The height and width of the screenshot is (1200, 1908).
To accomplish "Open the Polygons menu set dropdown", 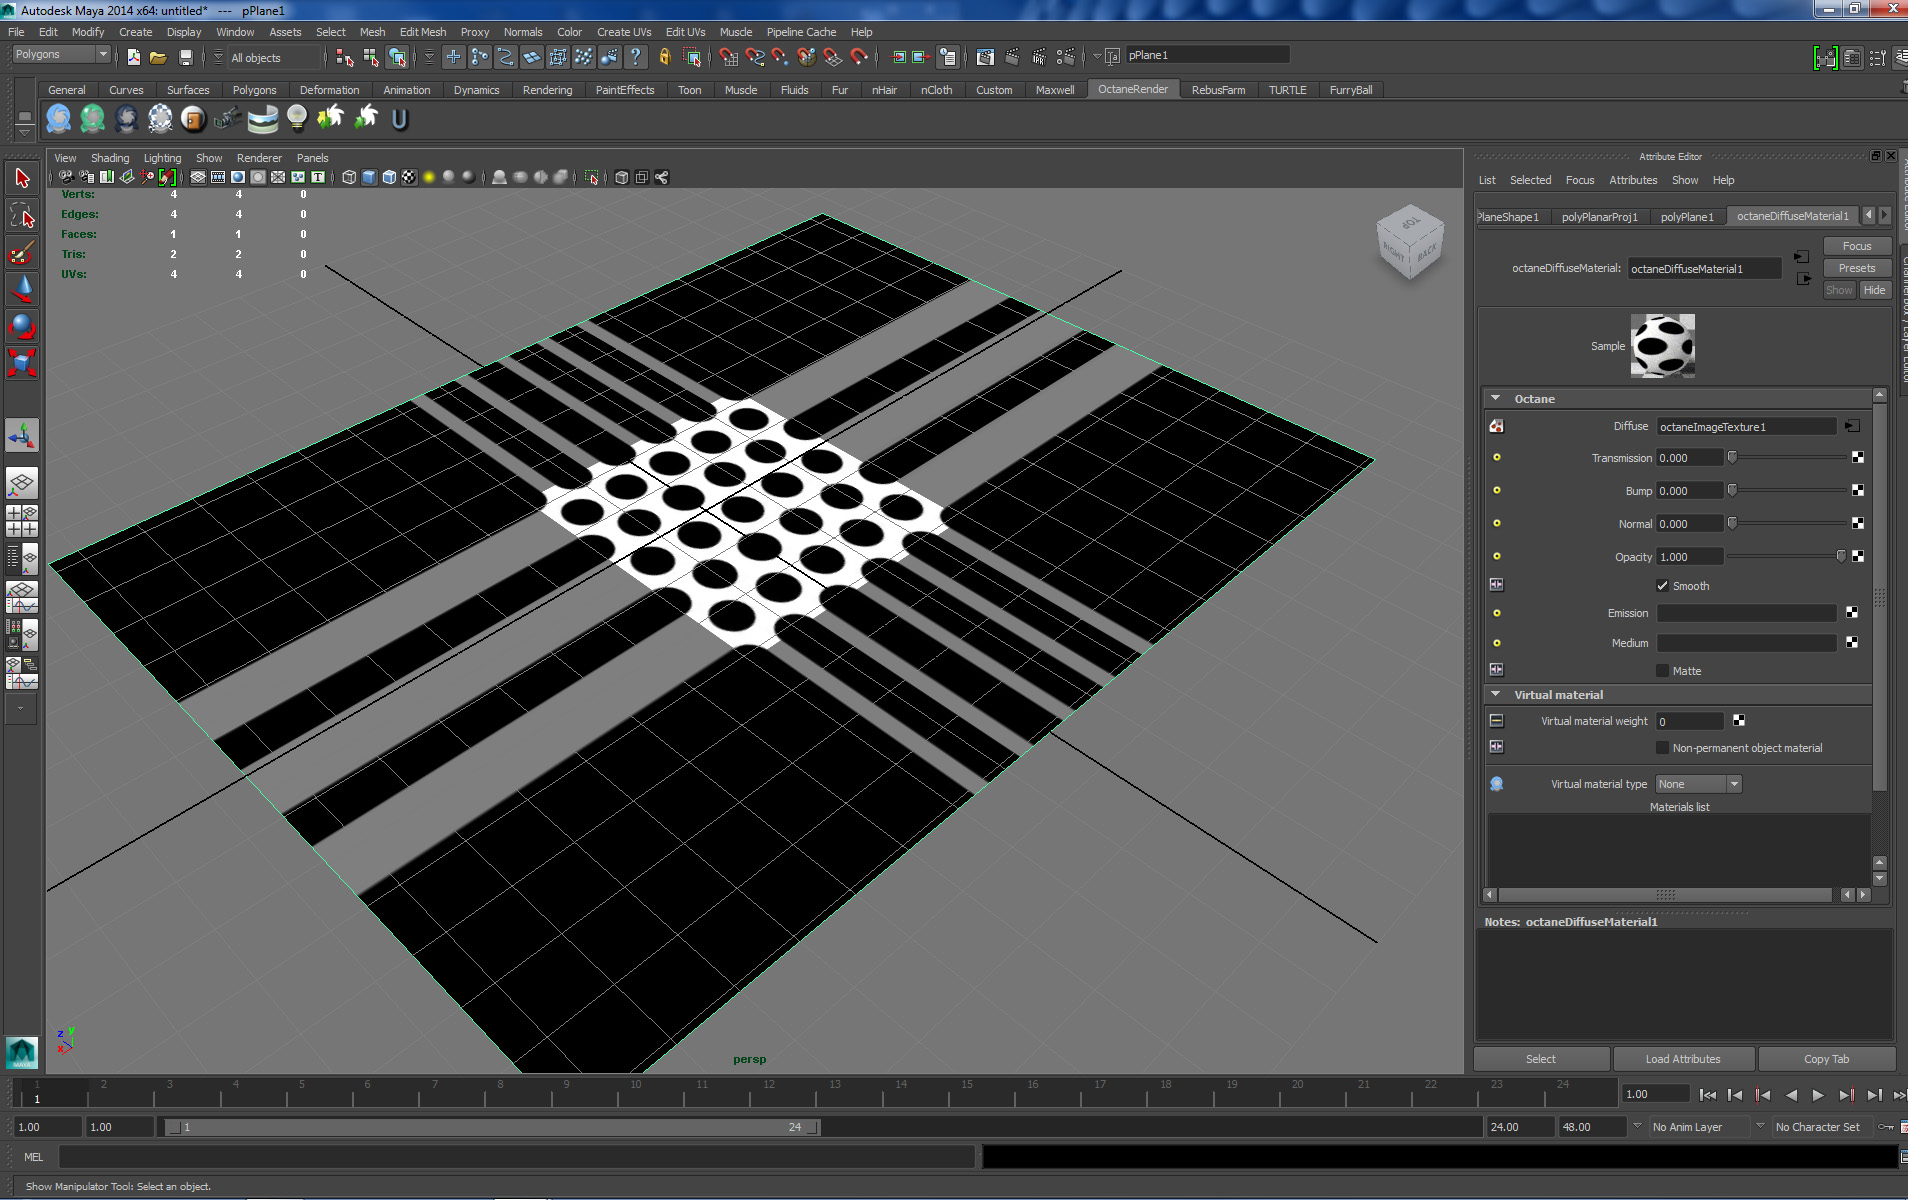I will [61, 55].
